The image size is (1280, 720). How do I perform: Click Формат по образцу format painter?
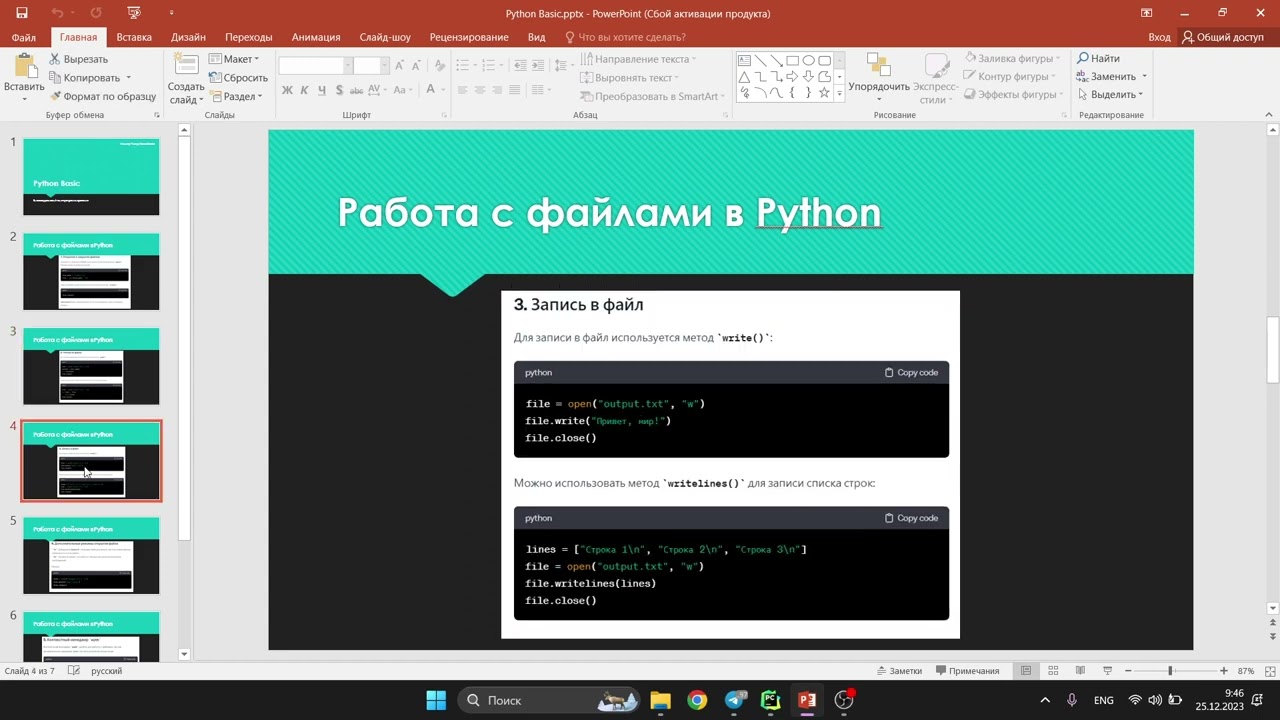tap(102, 96)
